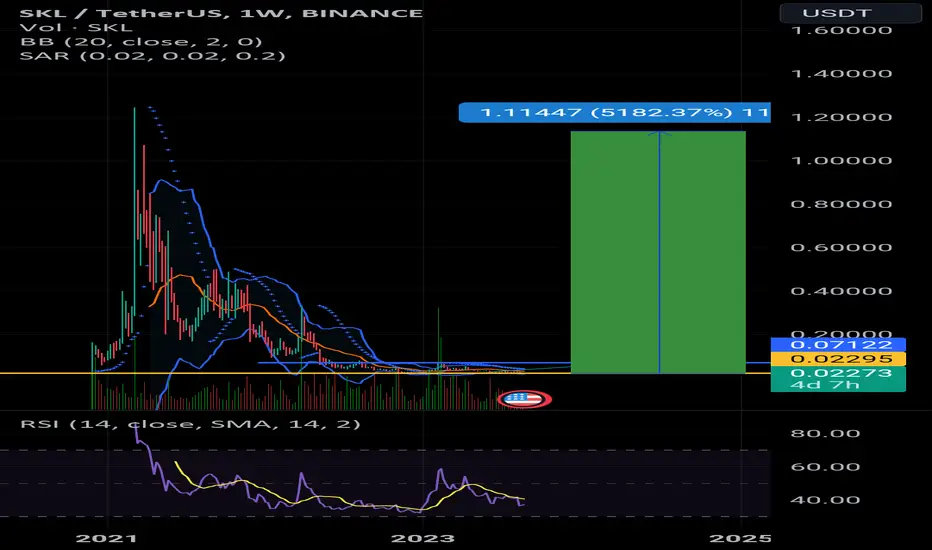Viewport: 932px width, 550px height.
Task: Select the RSI (14, close, SMA, 14, 2) legend
Action: click(190, 424)
